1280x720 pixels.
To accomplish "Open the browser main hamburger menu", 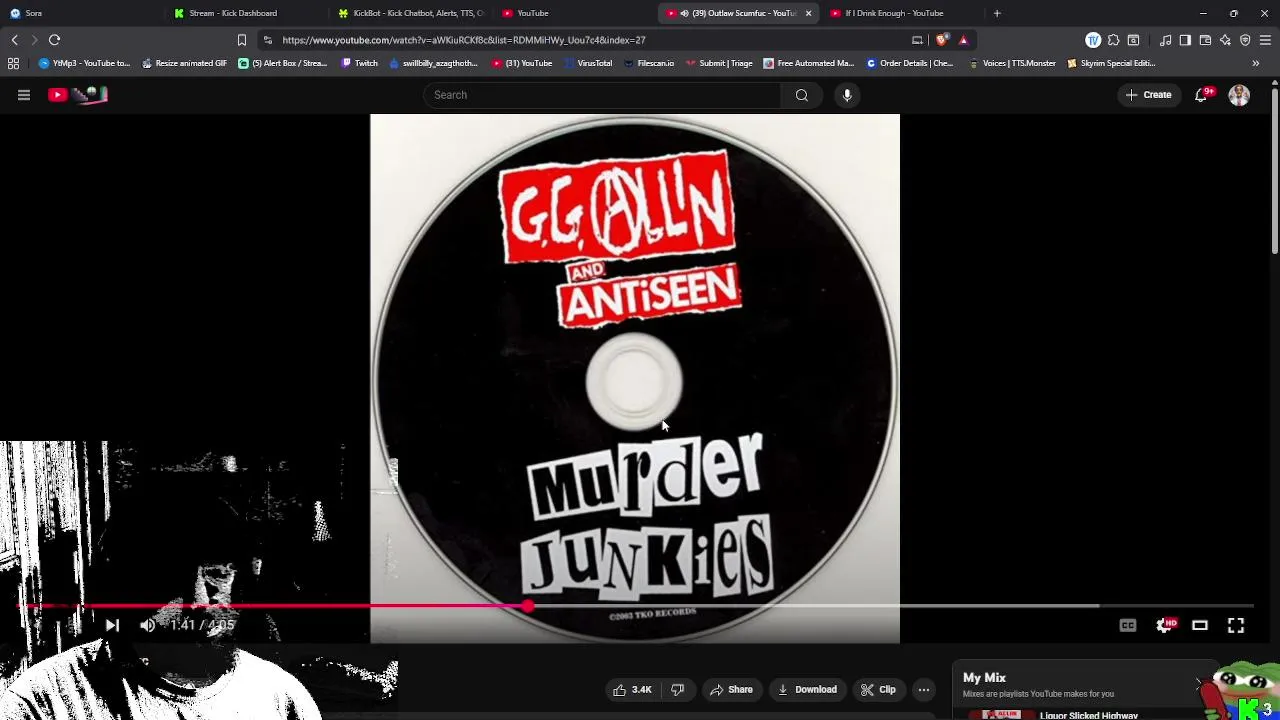I will pos(1265,40).
